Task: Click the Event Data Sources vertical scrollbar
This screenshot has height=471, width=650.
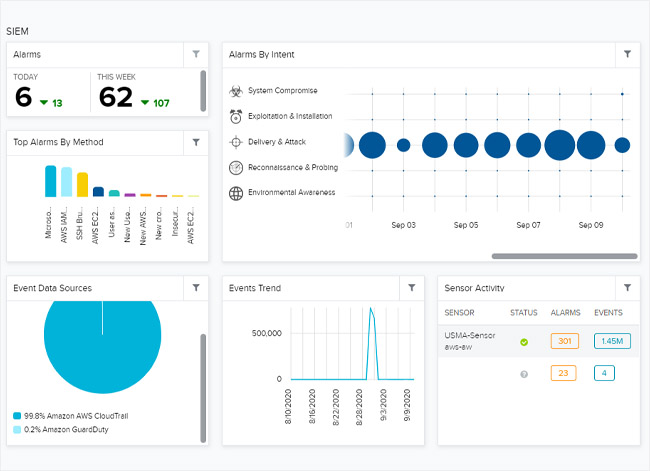Action: pyautogui.click(x=204, y=385)
